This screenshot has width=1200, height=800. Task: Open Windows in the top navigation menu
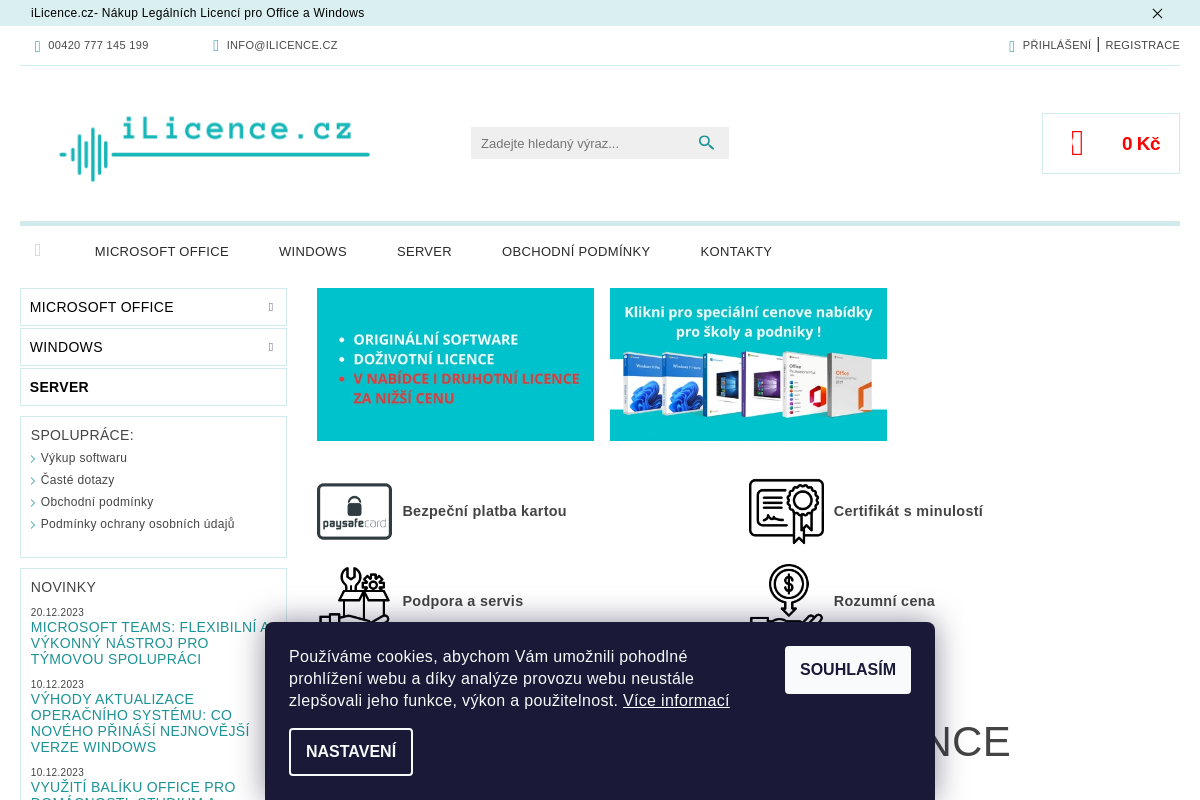(312, 252)
